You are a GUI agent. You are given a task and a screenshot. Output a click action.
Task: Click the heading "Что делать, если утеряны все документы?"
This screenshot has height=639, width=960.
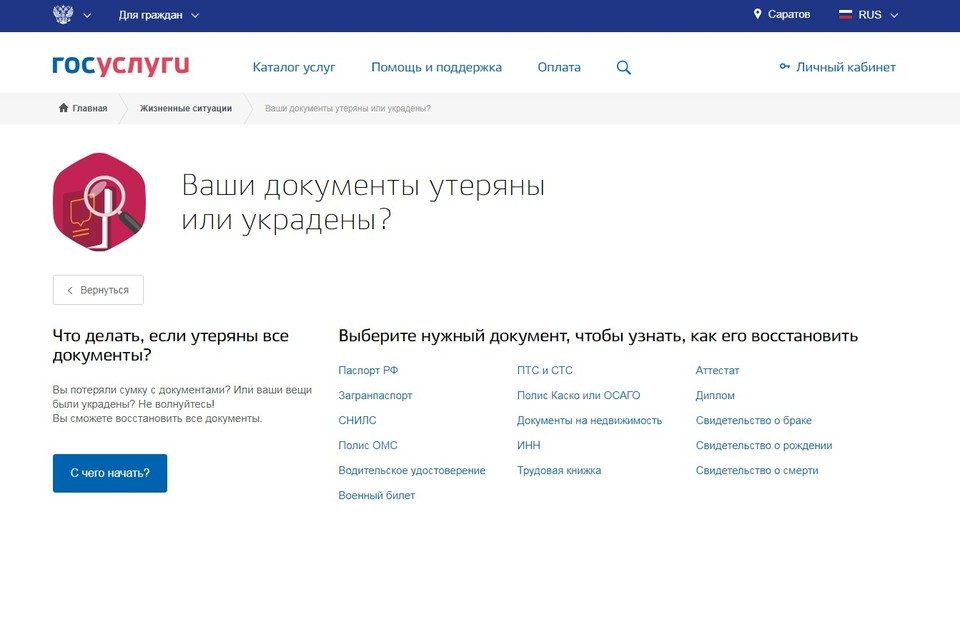170,345
